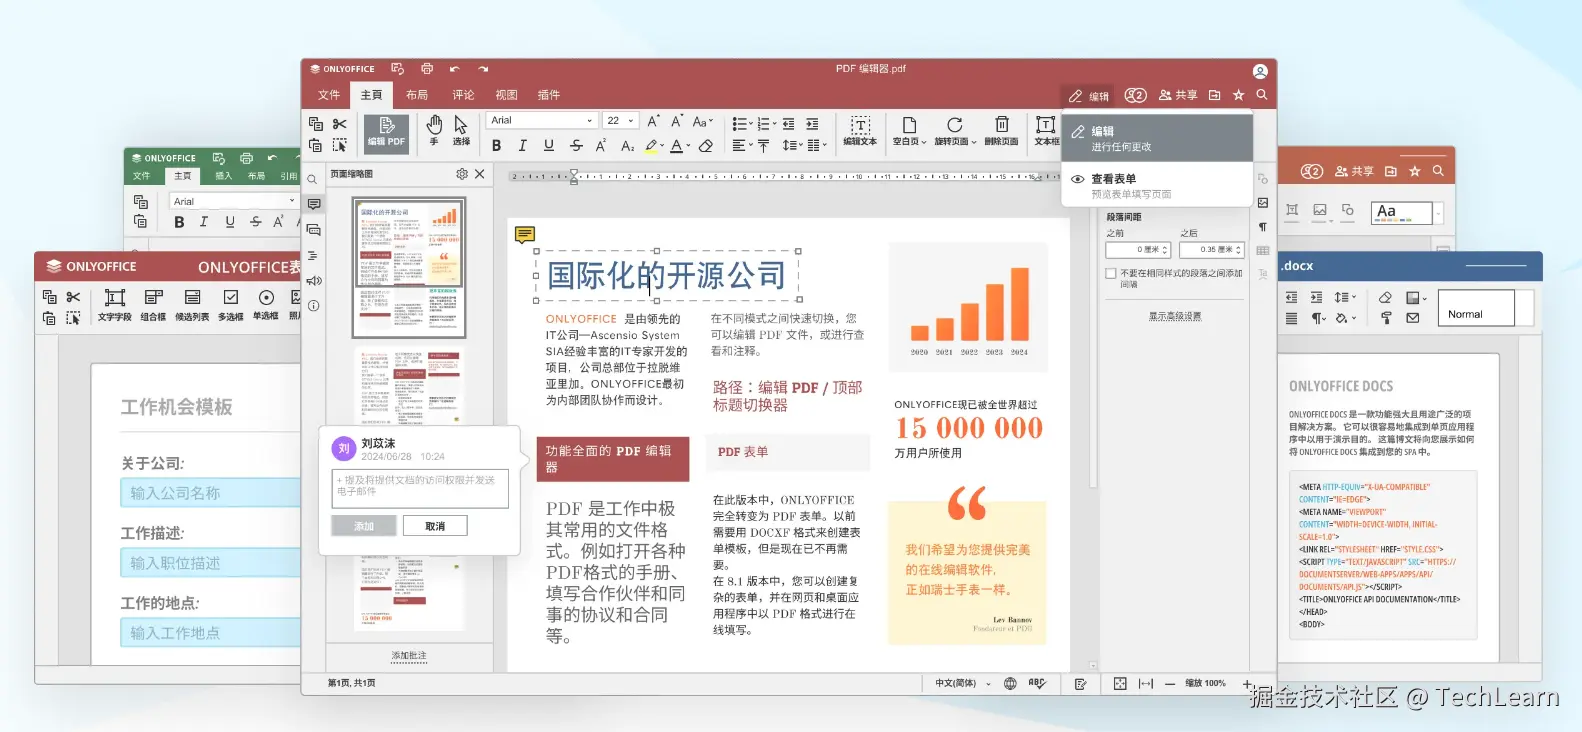Insert Radio Button (单选框) in forms window
The image size is (1582, 732).
[266, 304]
